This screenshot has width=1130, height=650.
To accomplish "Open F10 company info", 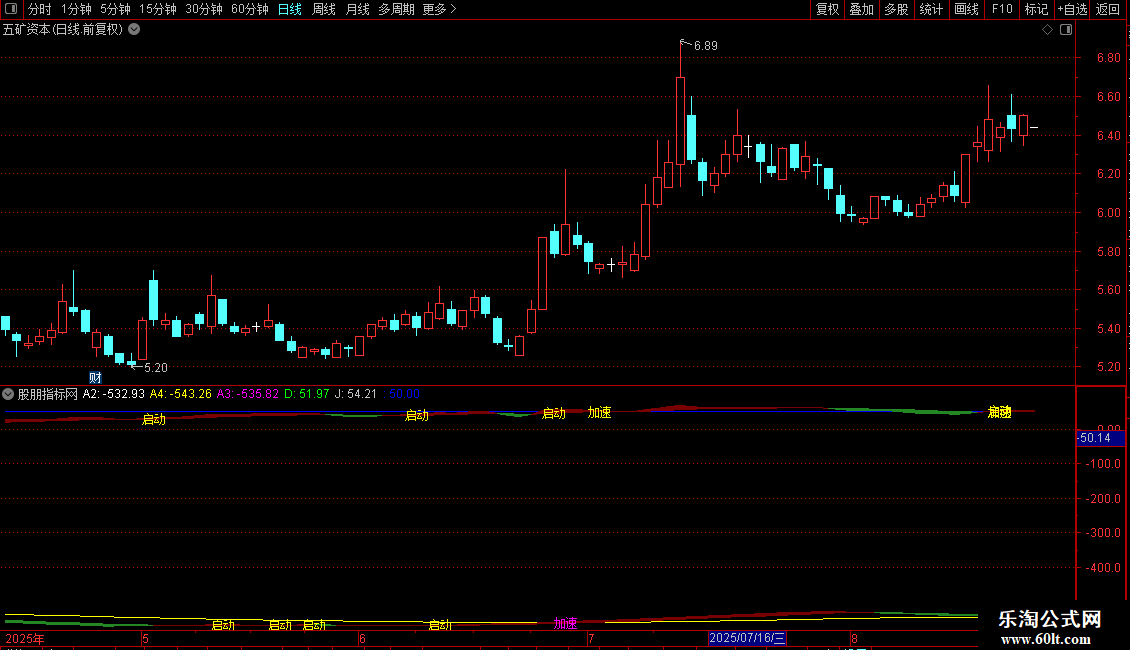I will [x=1002, y=9].
